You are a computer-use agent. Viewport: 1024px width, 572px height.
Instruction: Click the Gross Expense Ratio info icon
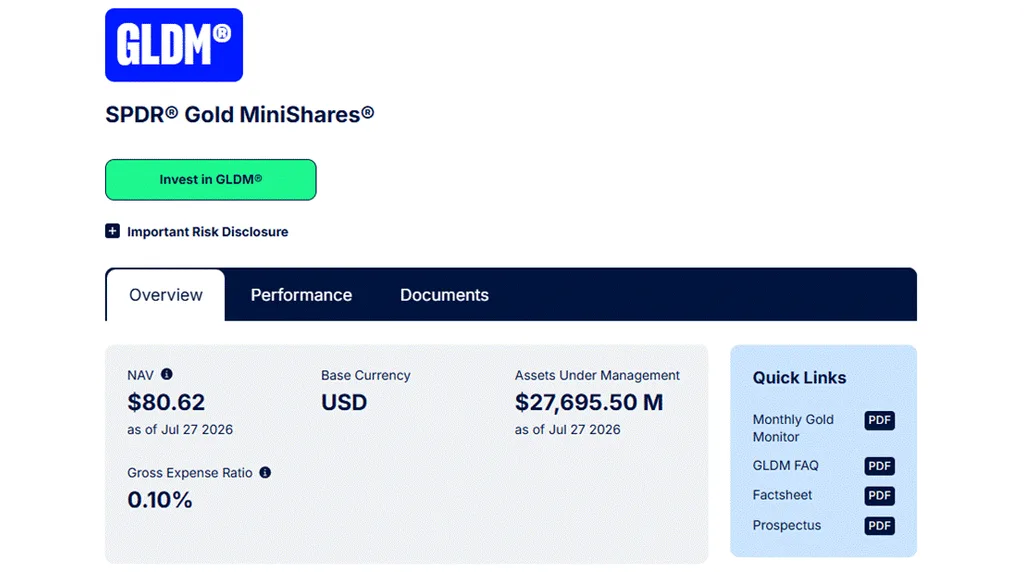[265, 472]
